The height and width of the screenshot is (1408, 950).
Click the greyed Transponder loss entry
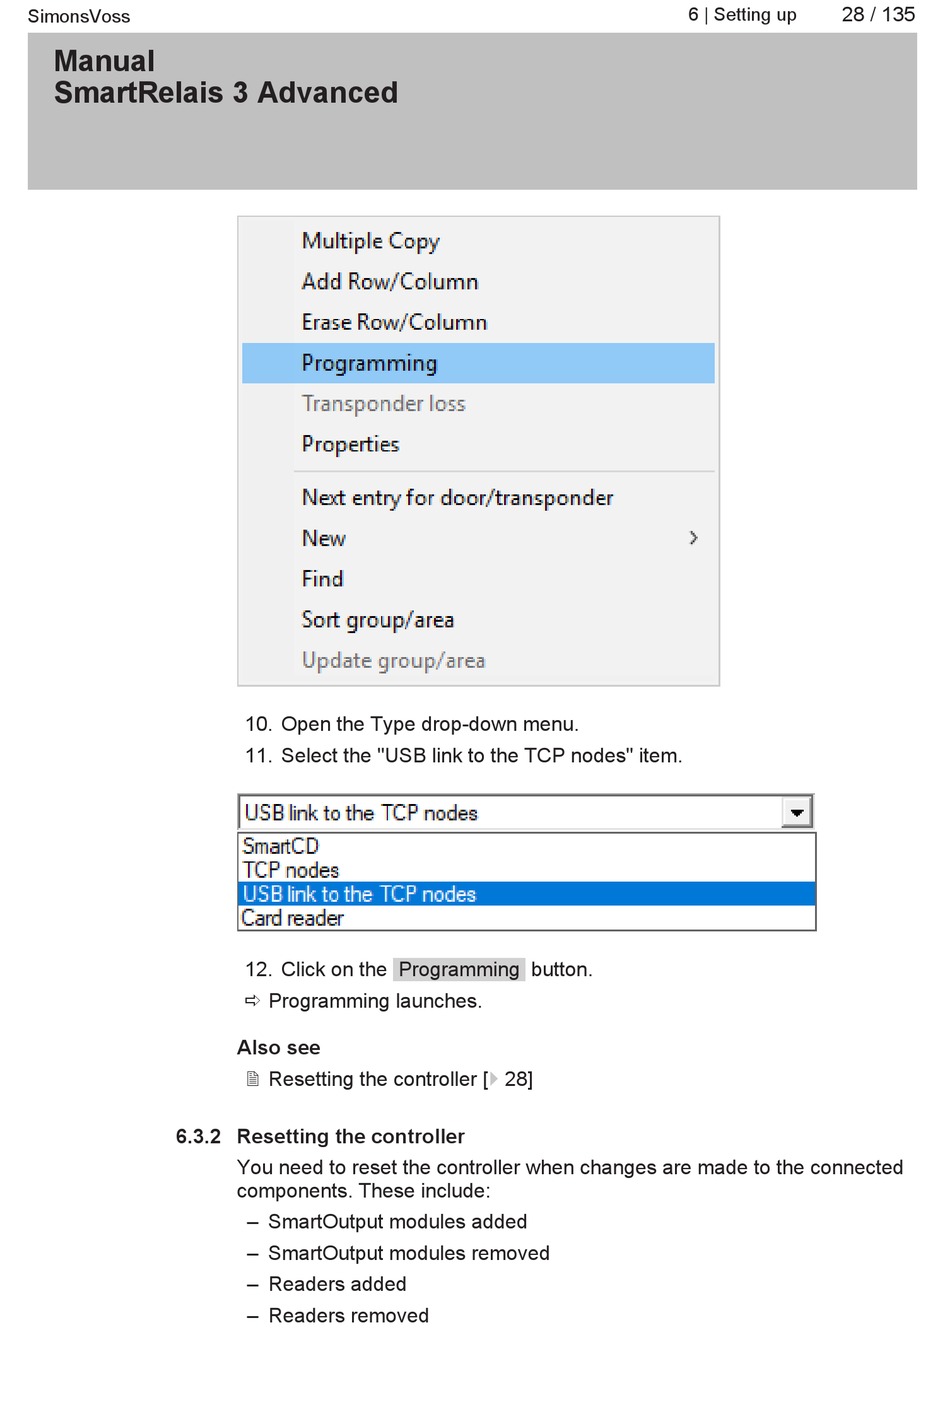(478, 404)
